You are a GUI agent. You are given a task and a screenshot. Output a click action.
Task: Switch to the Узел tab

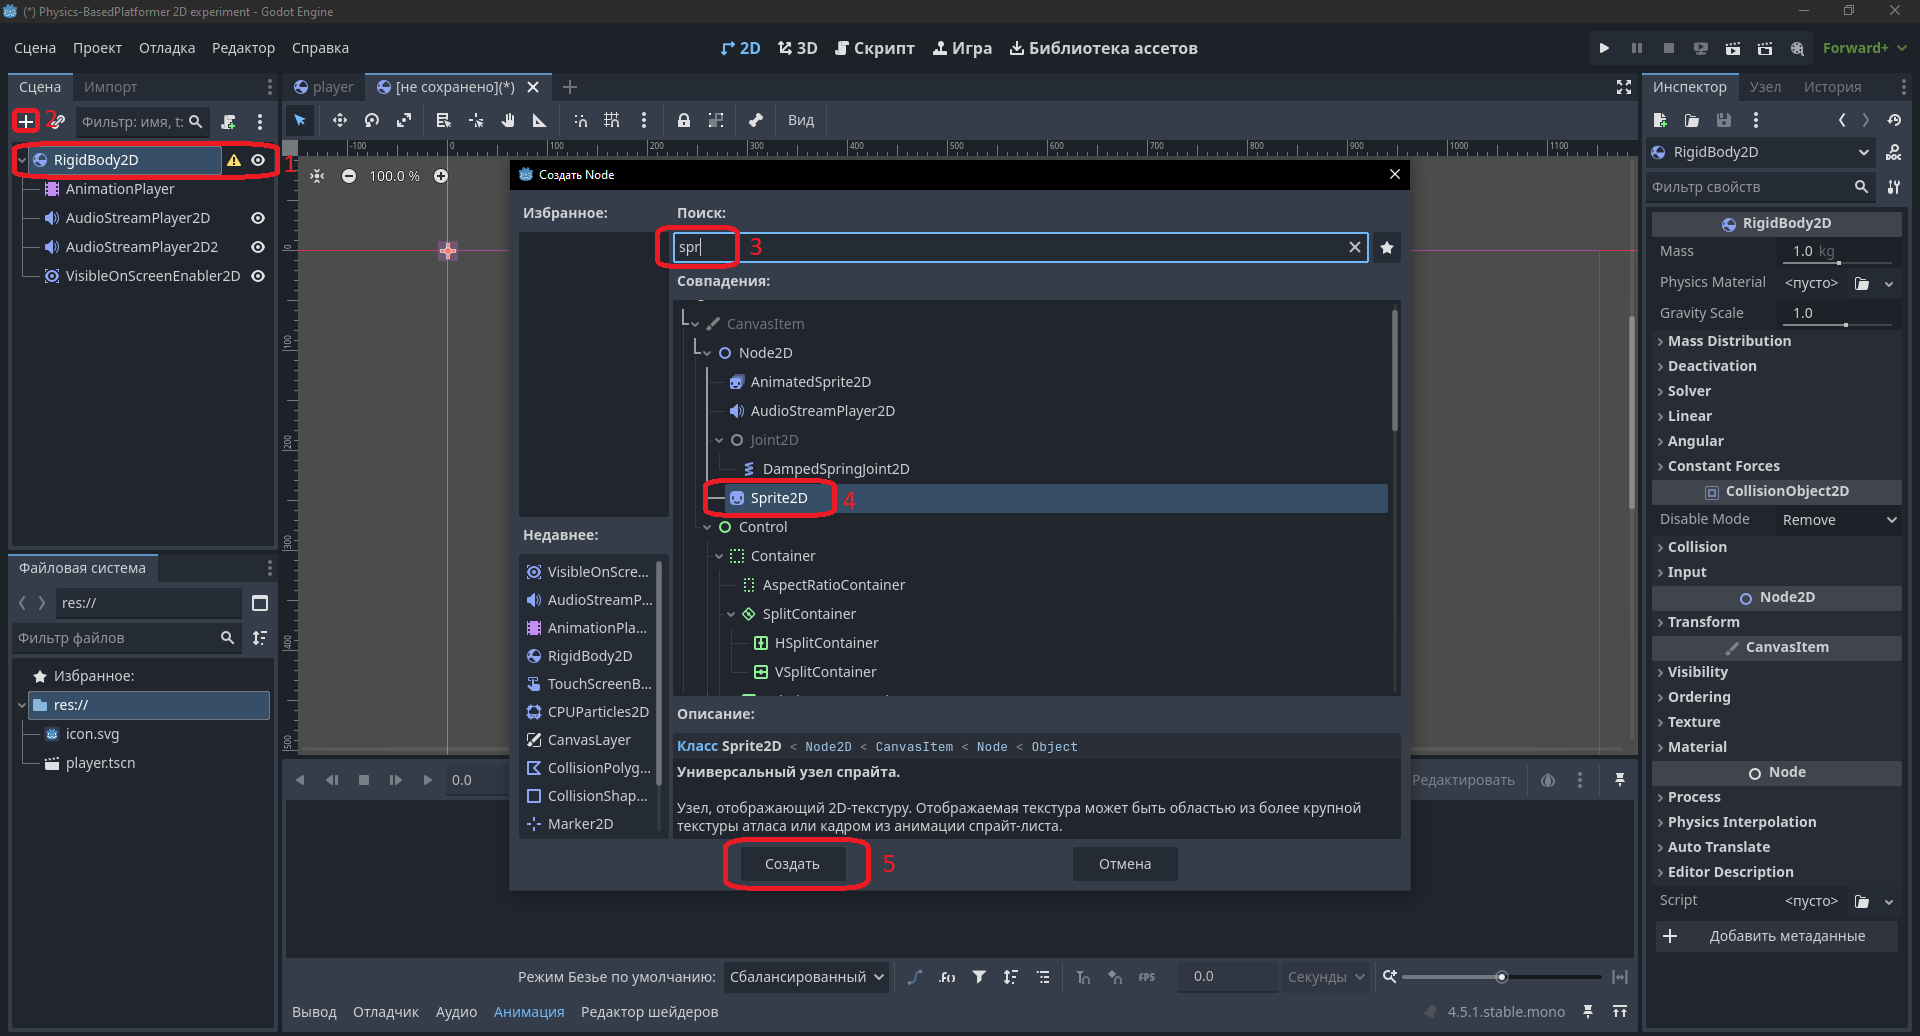tap(1765, 87)
